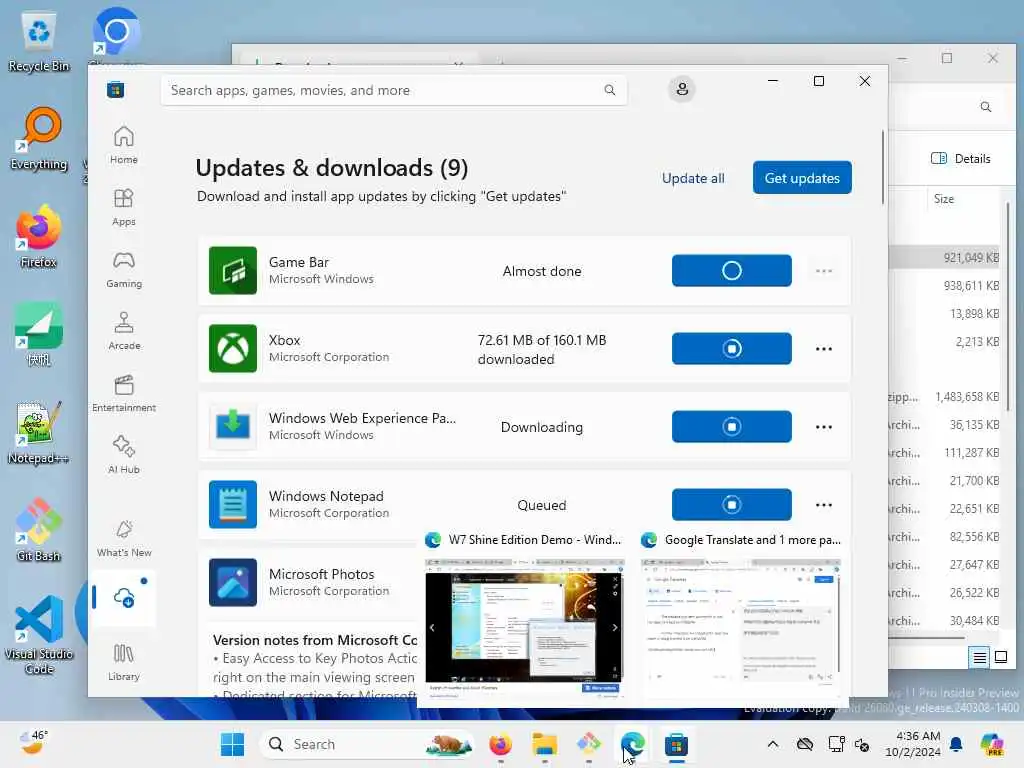
Task: Open Notepad++ desktop shortcut
Action: coord(39,432)
